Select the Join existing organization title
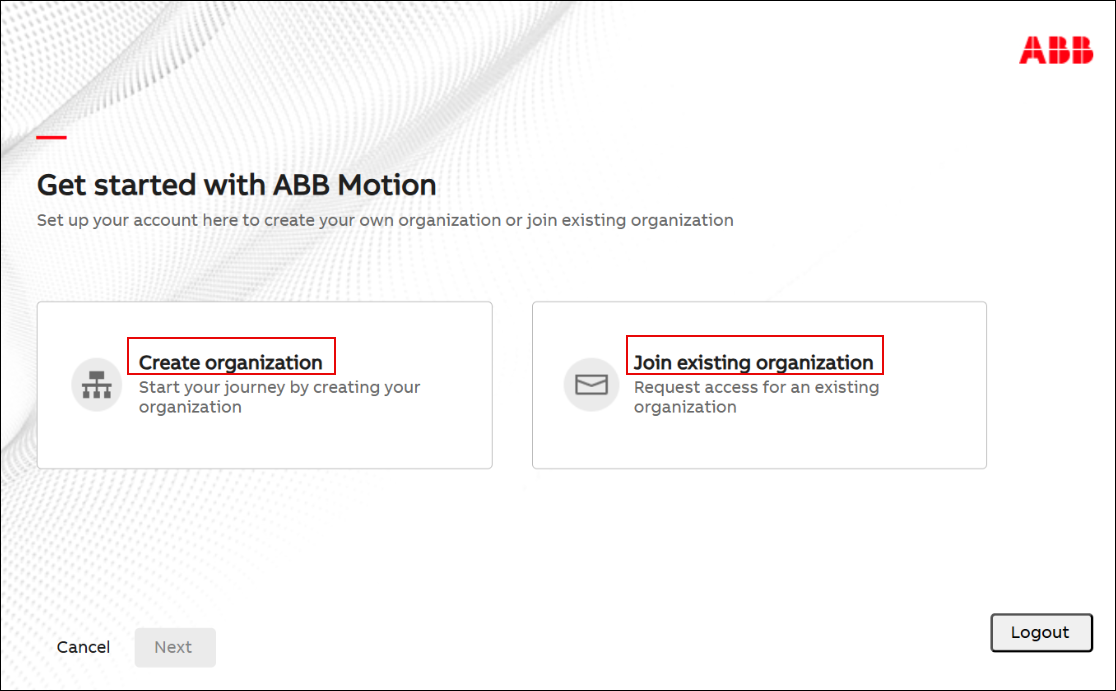 (x=753, y=362)
